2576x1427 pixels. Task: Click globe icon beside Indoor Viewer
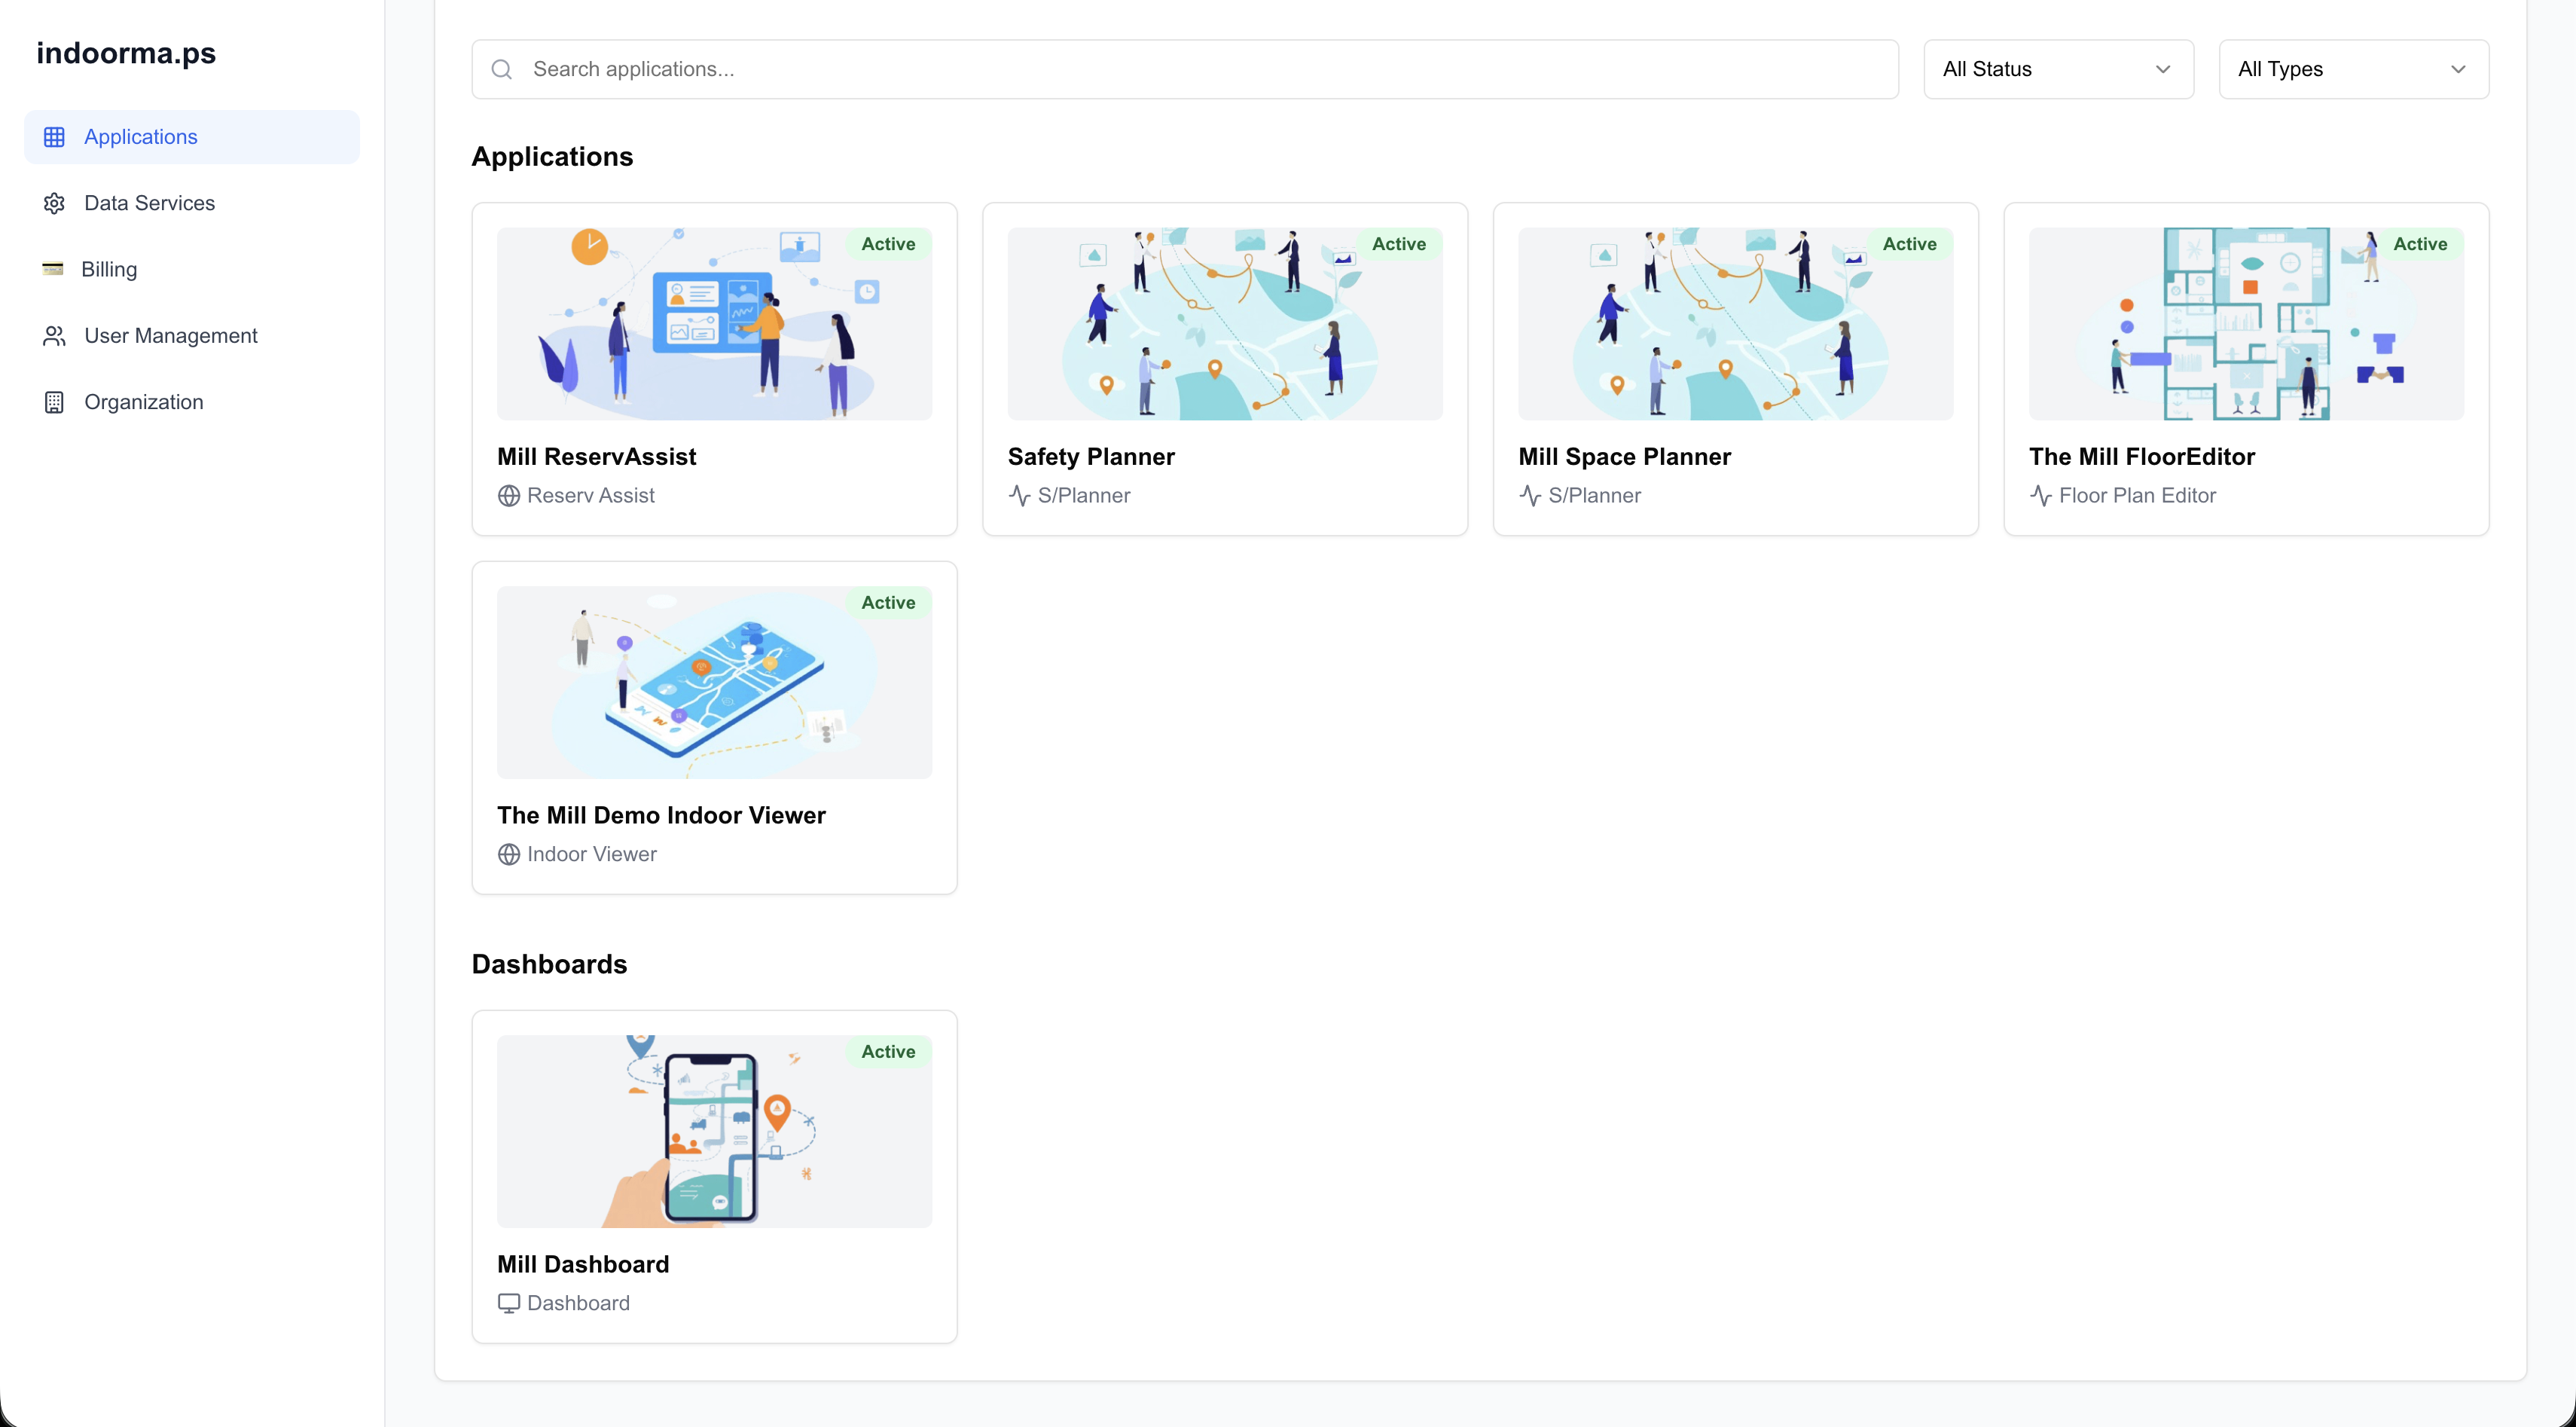tap(509, 854)
